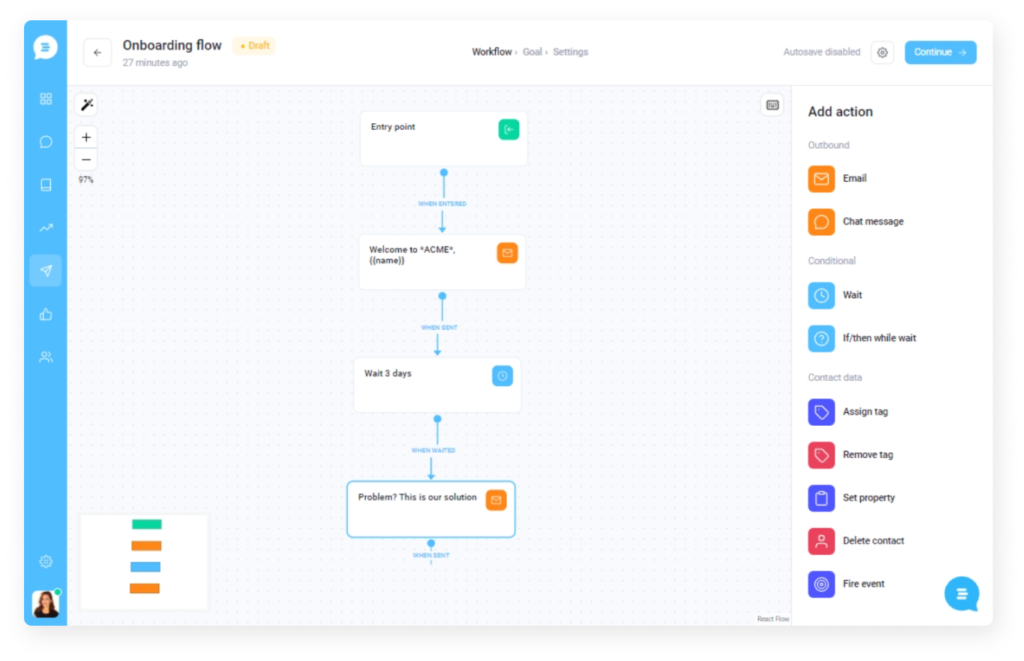
Task: Click the blue block in the minimap
Action: click(145, 567)
